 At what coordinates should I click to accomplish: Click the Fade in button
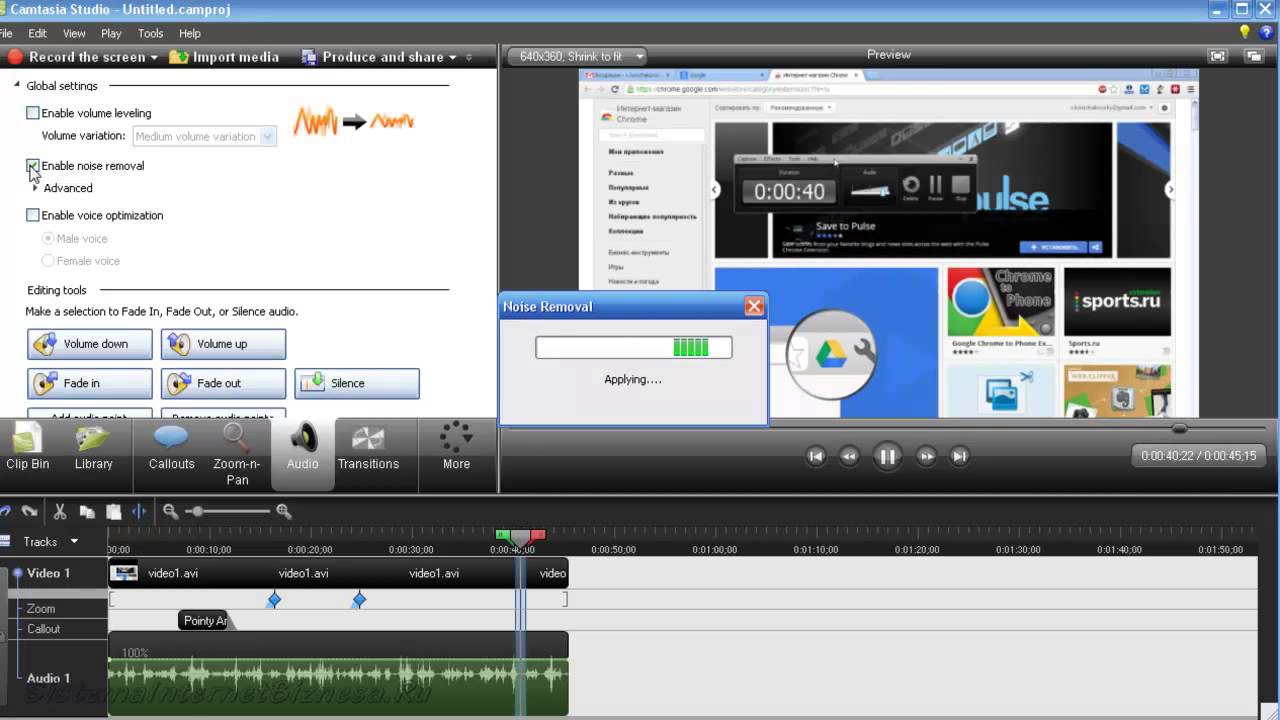tap(90, 383)
